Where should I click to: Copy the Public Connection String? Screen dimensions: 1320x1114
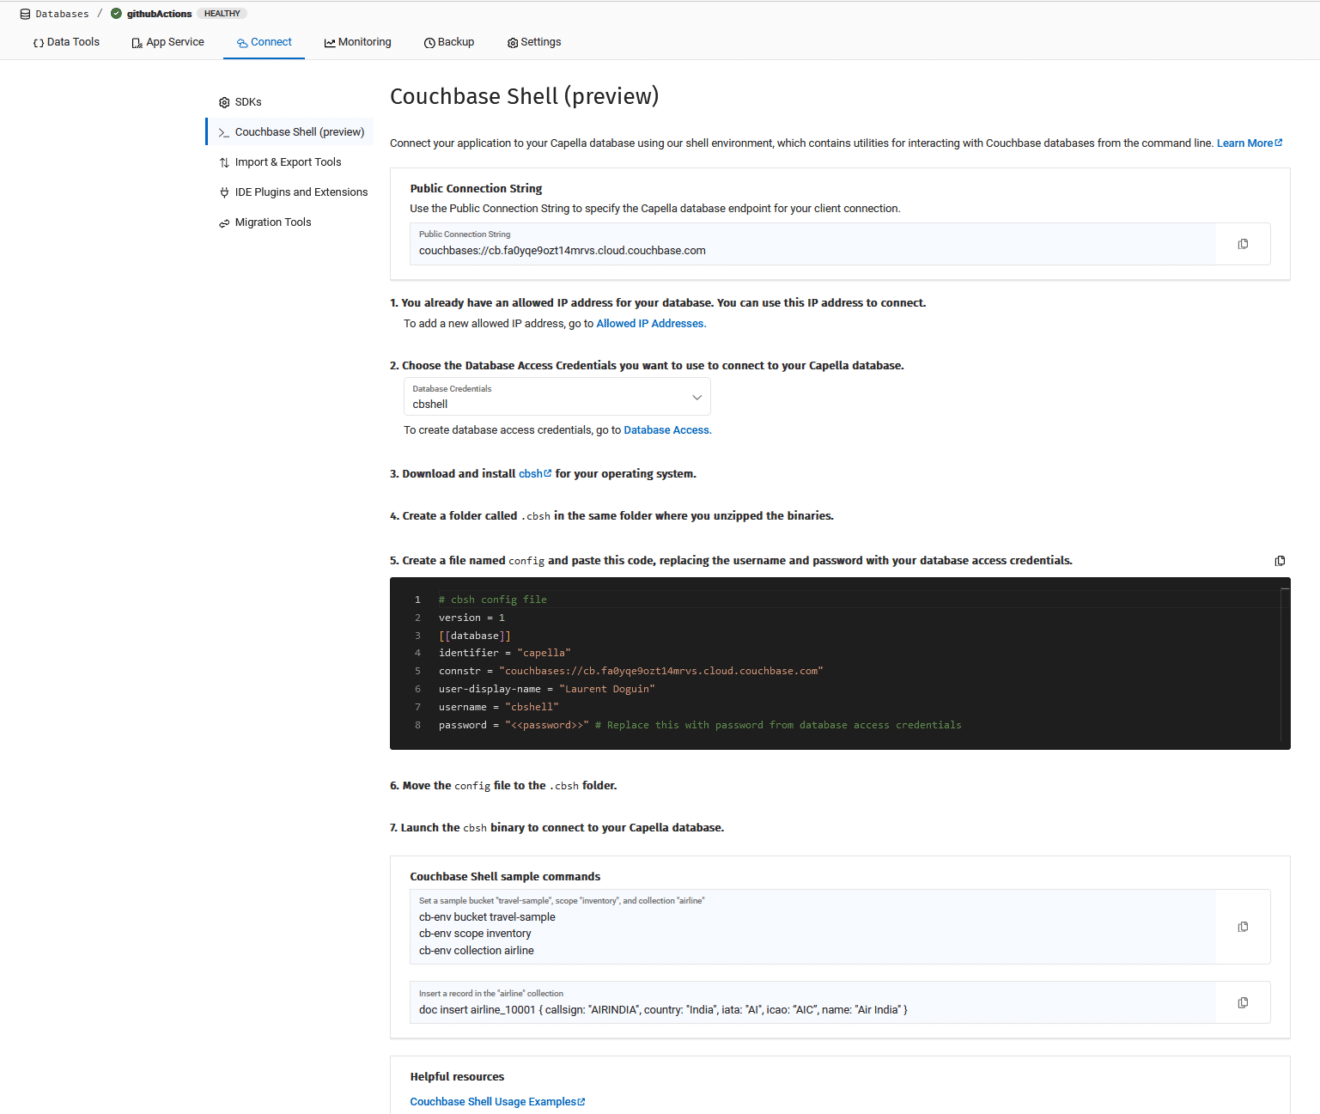pyautogui.click(x=1242, y=243)
